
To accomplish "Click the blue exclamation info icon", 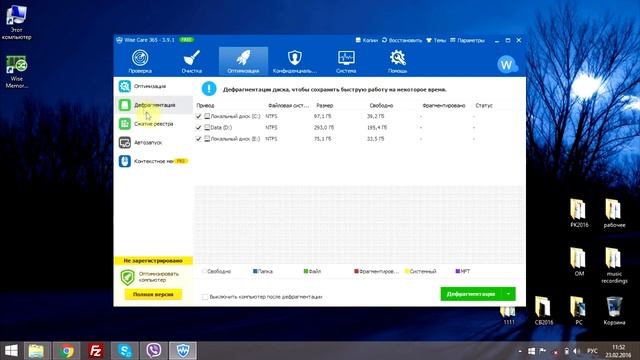I will pos(209,89).
